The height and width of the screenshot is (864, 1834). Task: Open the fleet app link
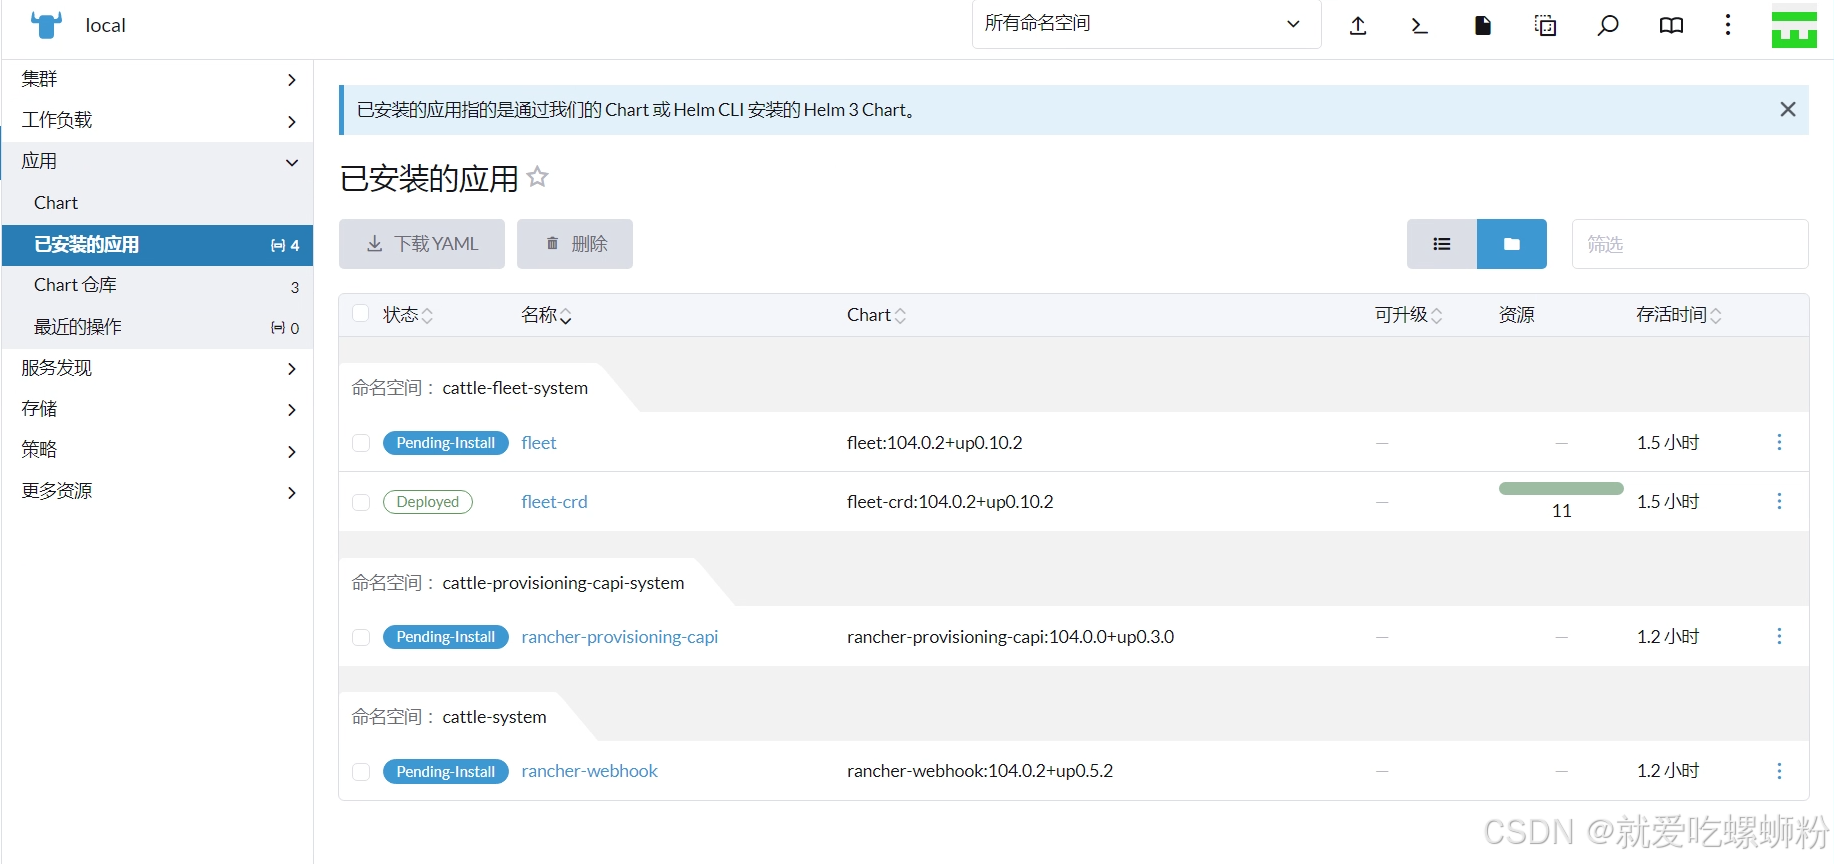click(539, 443)
